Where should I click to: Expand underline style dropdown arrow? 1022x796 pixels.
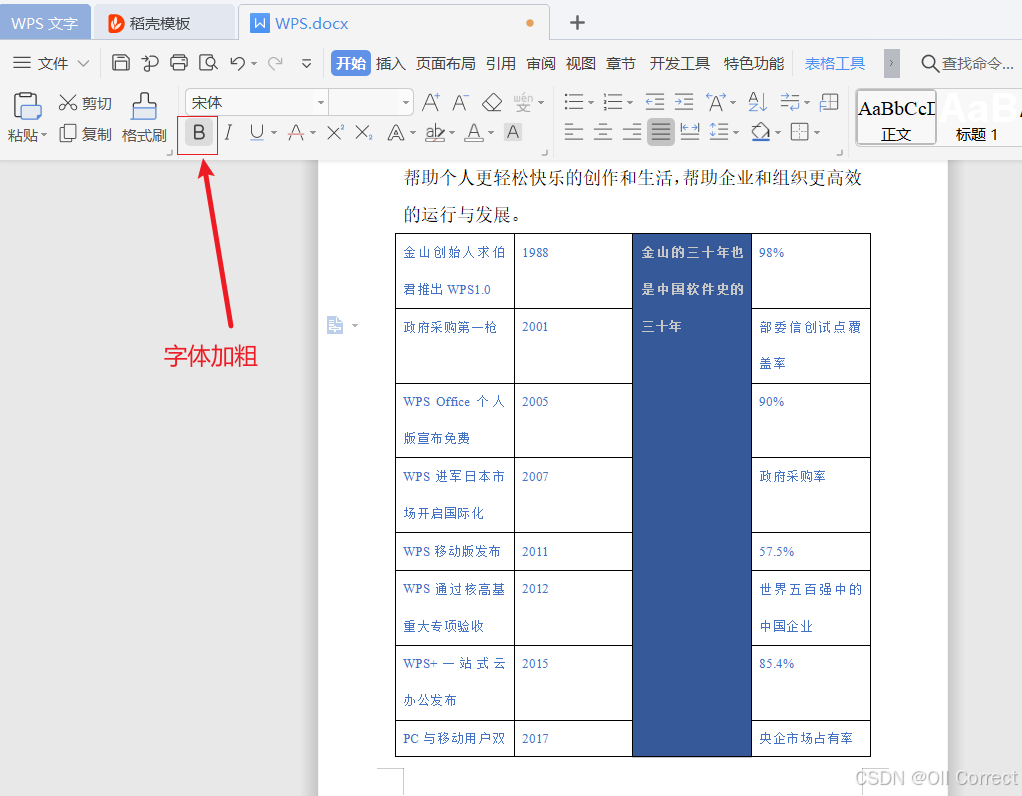click(274, 133)
